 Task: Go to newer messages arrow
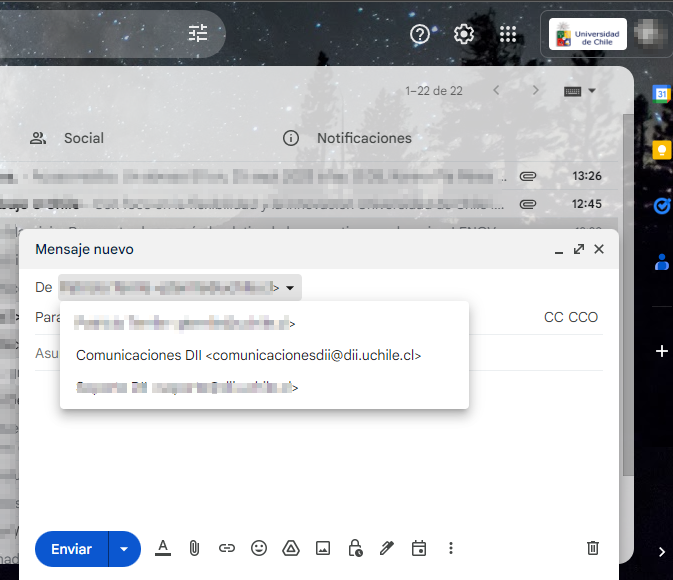(x=497, y=91)
